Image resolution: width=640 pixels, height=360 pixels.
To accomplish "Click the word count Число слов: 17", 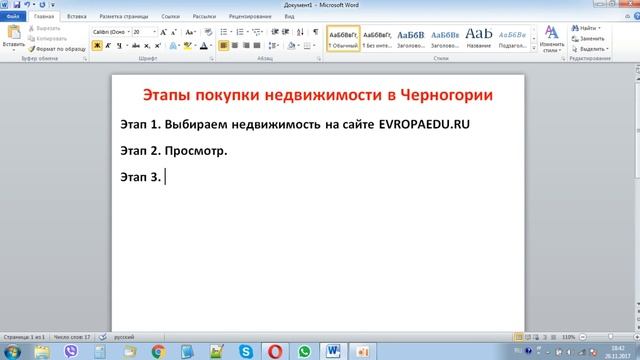I will pyautogui.click(x=72, y=337).
